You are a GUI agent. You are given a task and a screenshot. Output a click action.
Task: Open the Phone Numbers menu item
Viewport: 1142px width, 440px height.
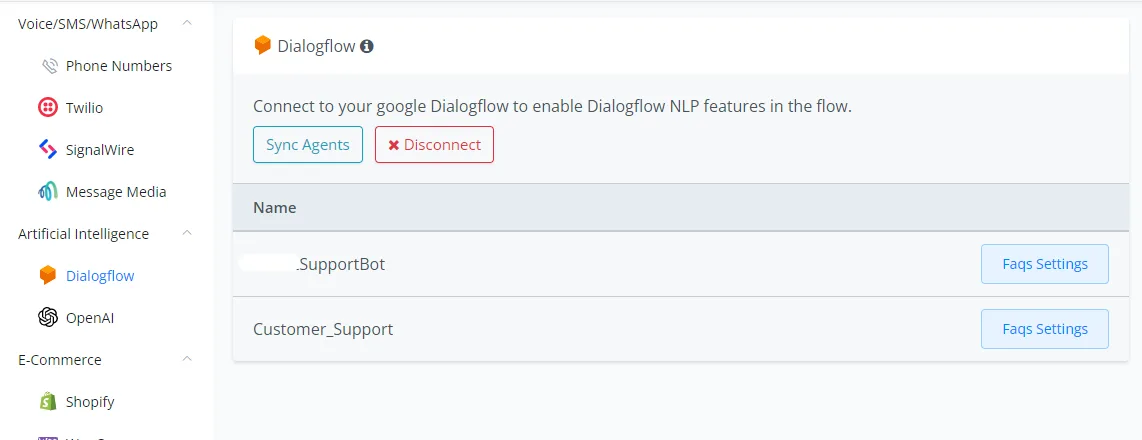(119, 66)
